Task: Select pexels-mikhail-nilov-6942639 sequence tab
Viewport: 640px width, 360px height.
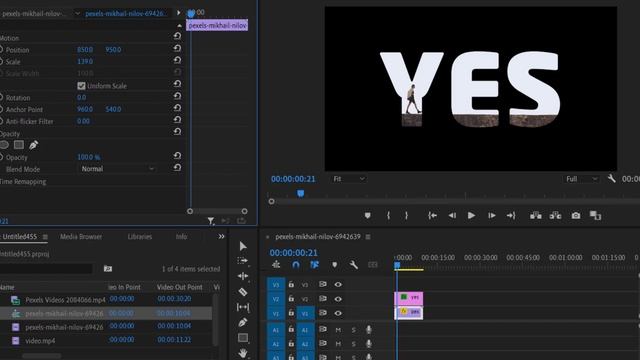Action: [x=318, y=237]
